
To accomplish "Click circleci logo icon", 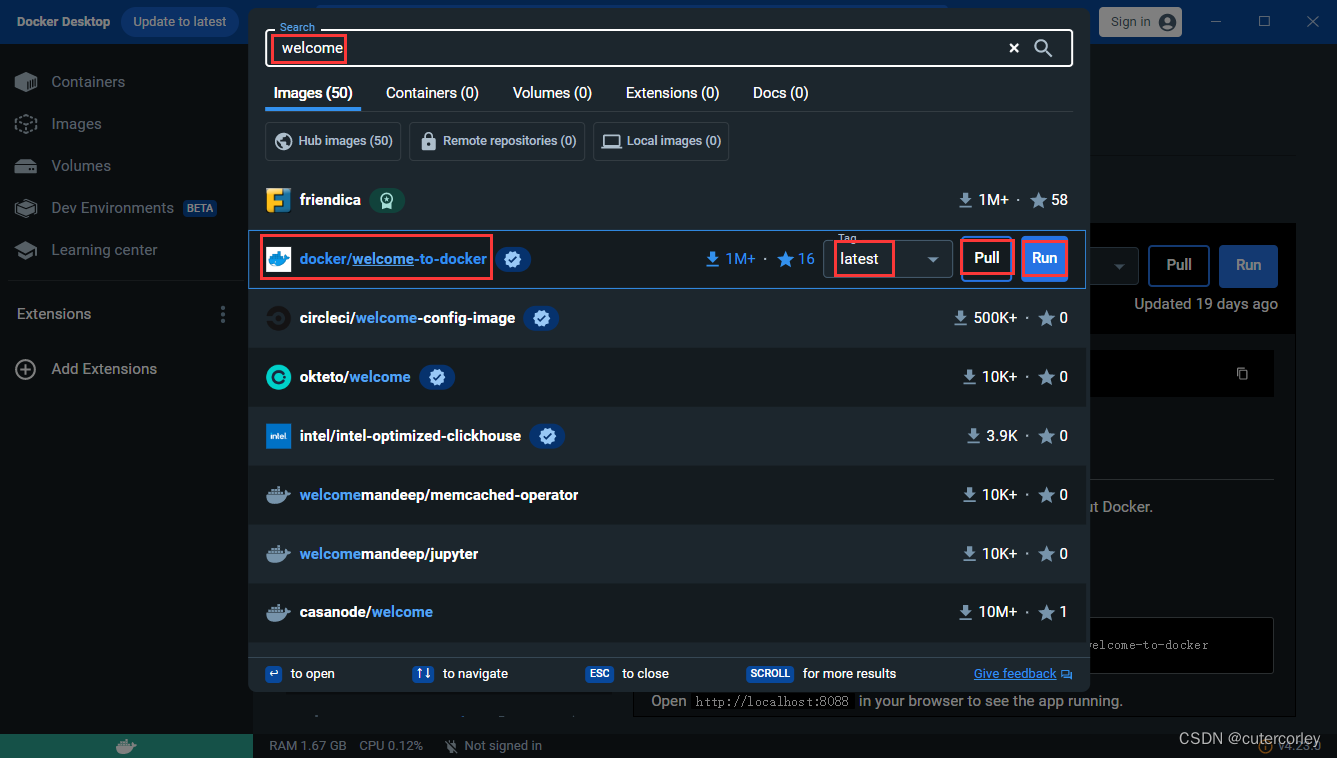I will coord(278,318).
